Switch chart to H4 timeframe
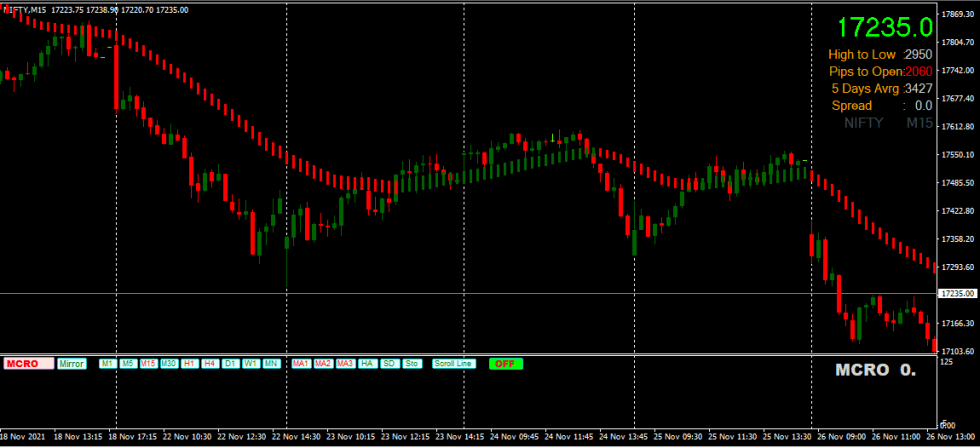 click(x=210, y=364)
